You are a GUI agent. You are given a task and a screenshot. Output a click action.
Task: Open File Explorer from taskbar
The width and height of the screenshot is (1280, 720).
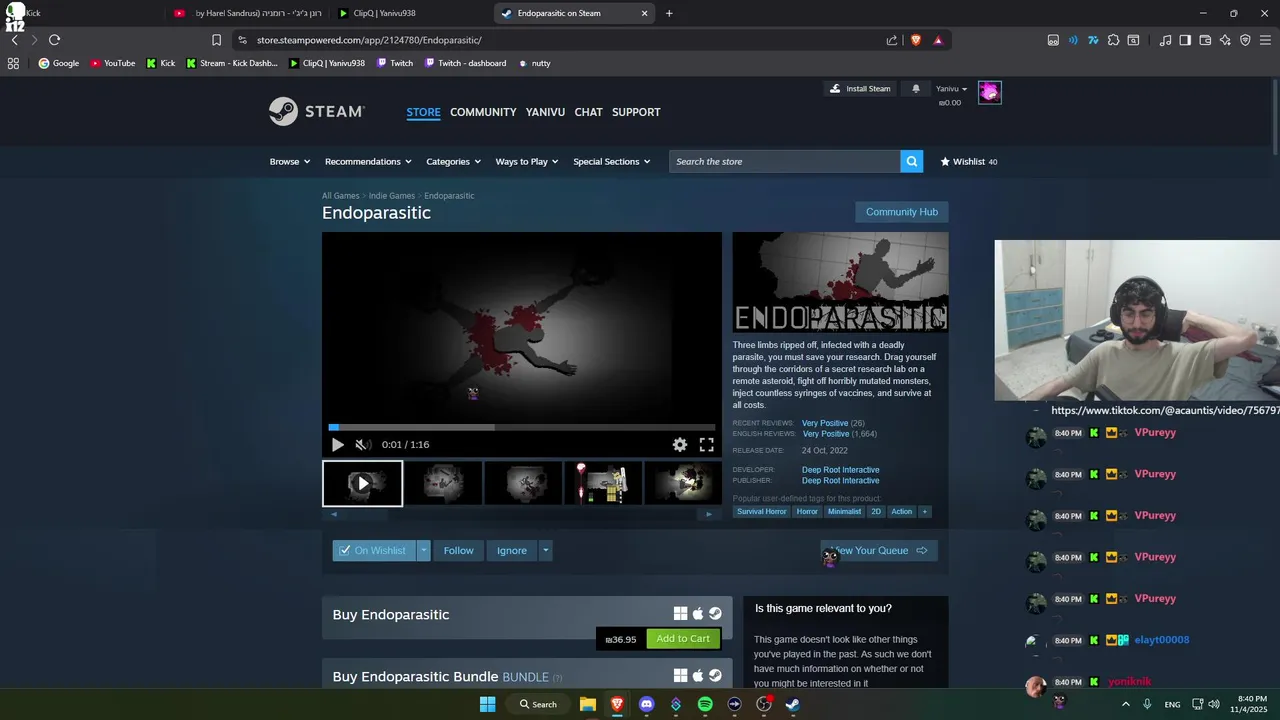(588, 704)
